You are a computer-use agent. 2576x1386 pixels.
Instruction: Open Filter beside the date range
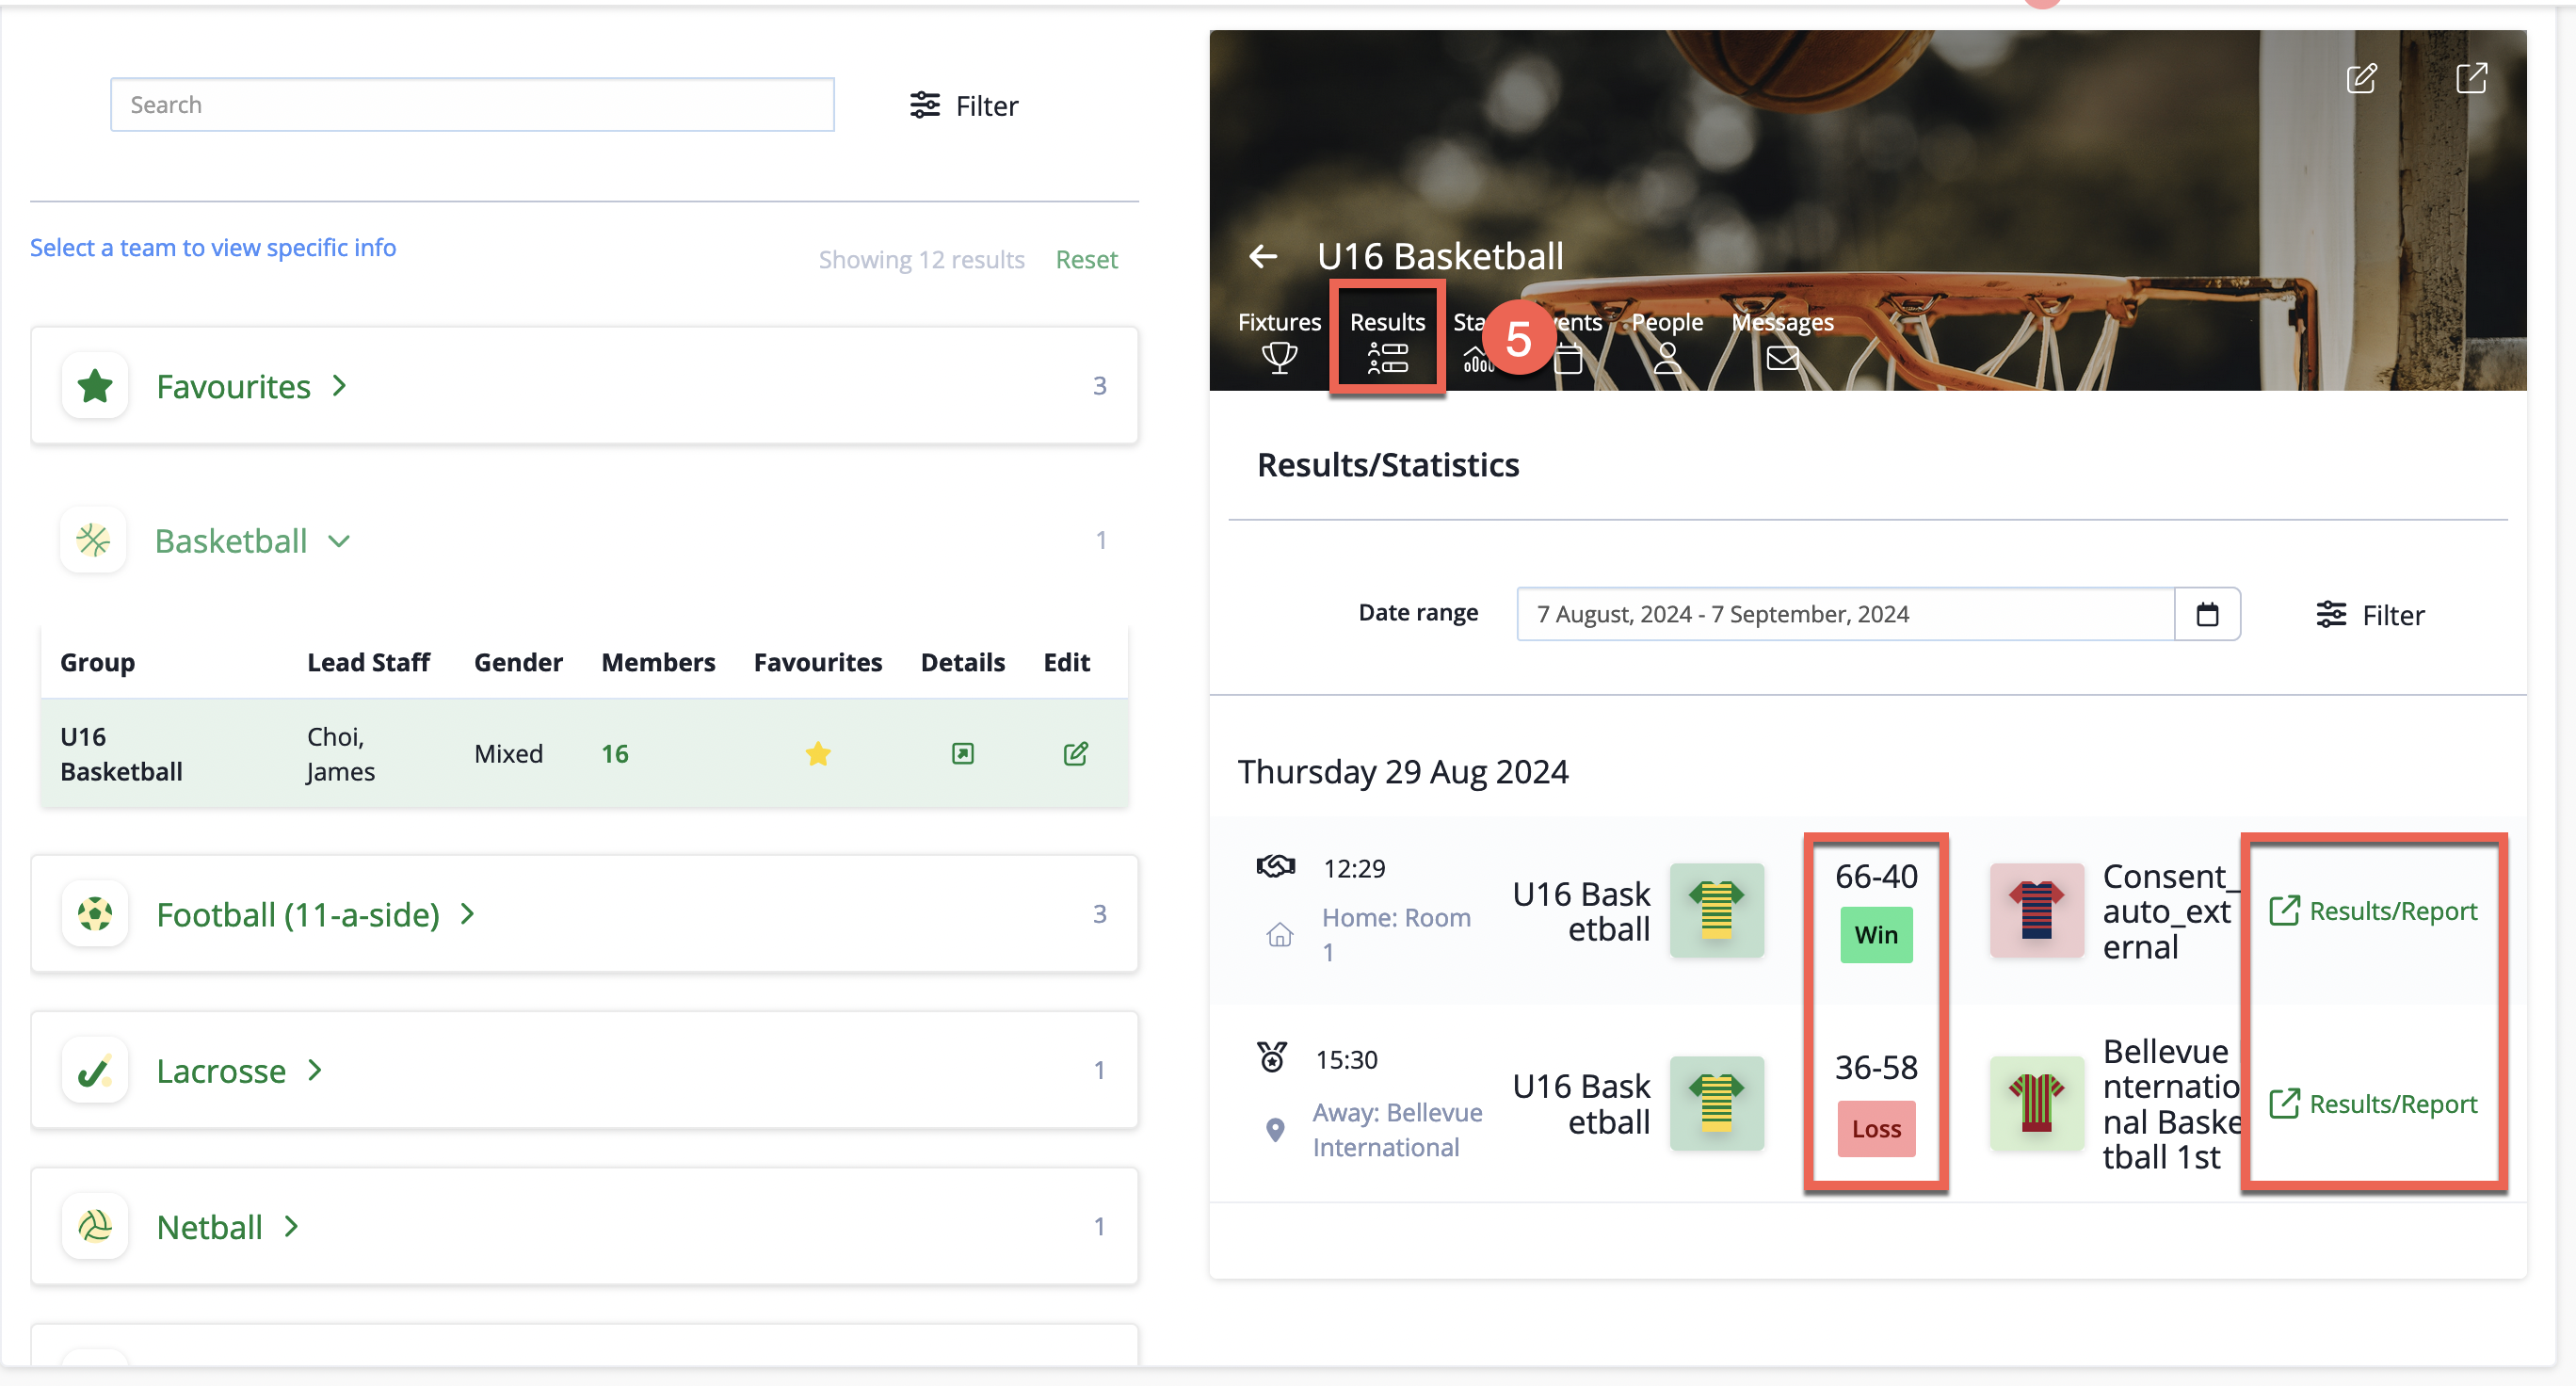point(2370,615)
